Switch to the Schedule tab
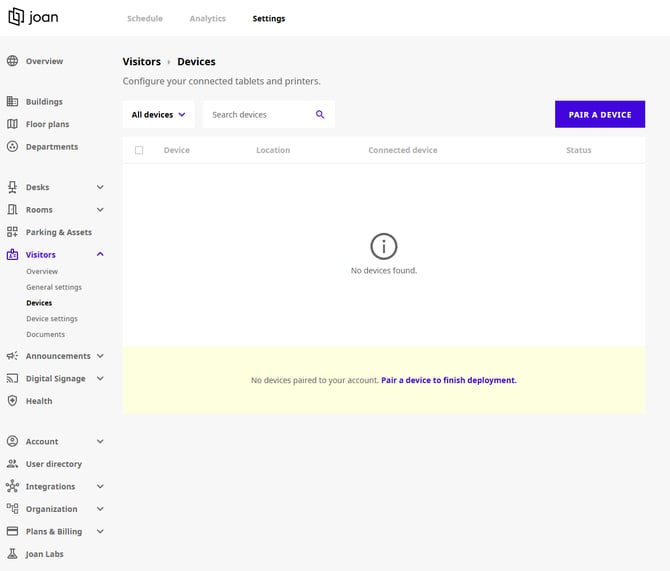Image resolution: width=670 pixels, height=571 pixels. (x=145, y=19)
